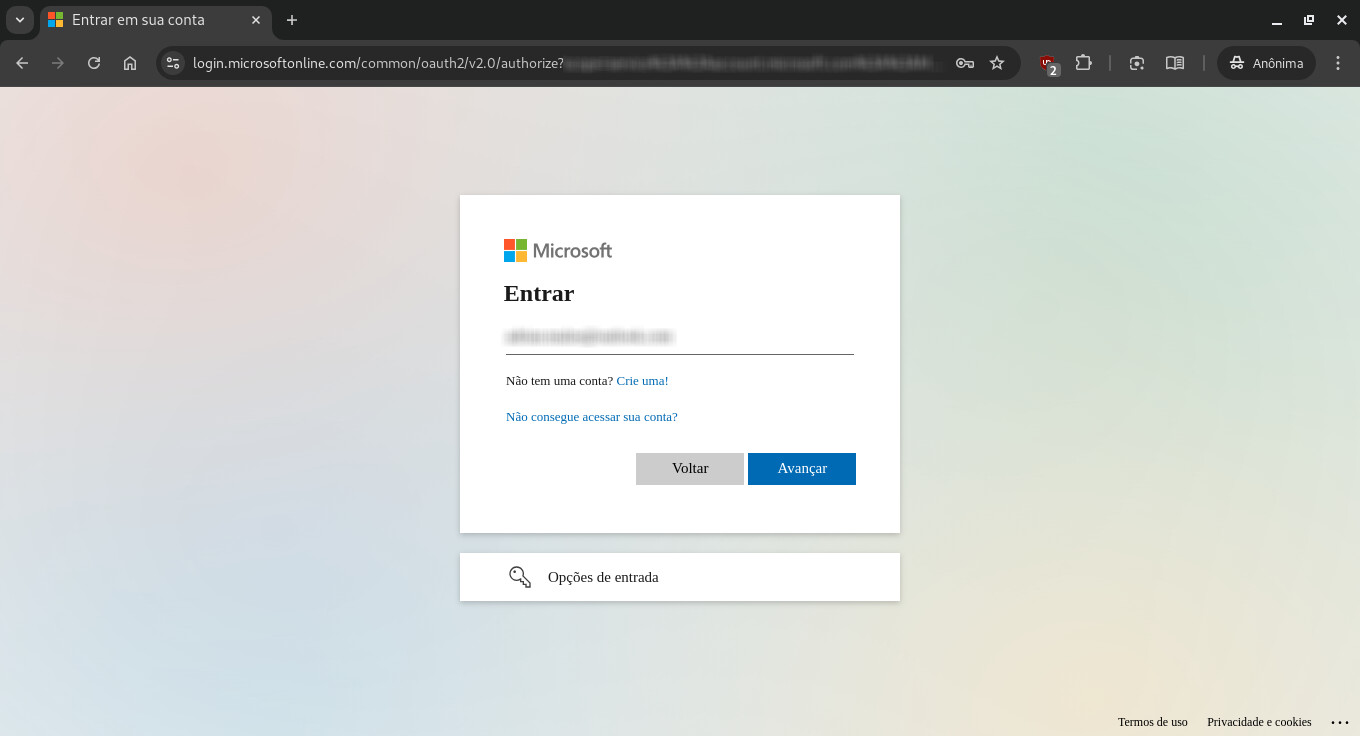Click the Microsoft logo in the sign-in card
Image resolution: width=1360 pixels, height=736 pixels.
pos(558,250)
